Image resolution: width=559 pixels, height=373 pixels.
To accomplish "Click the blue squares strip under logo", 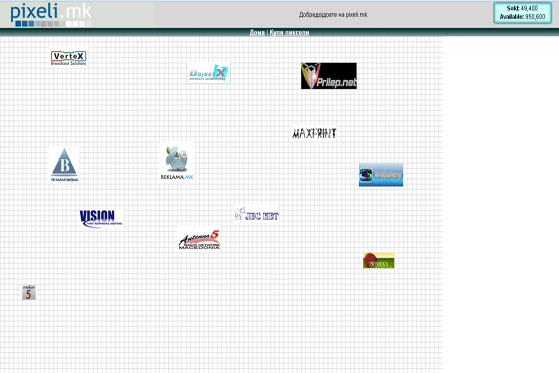I will pyautogui.click(x=50, y=24).
